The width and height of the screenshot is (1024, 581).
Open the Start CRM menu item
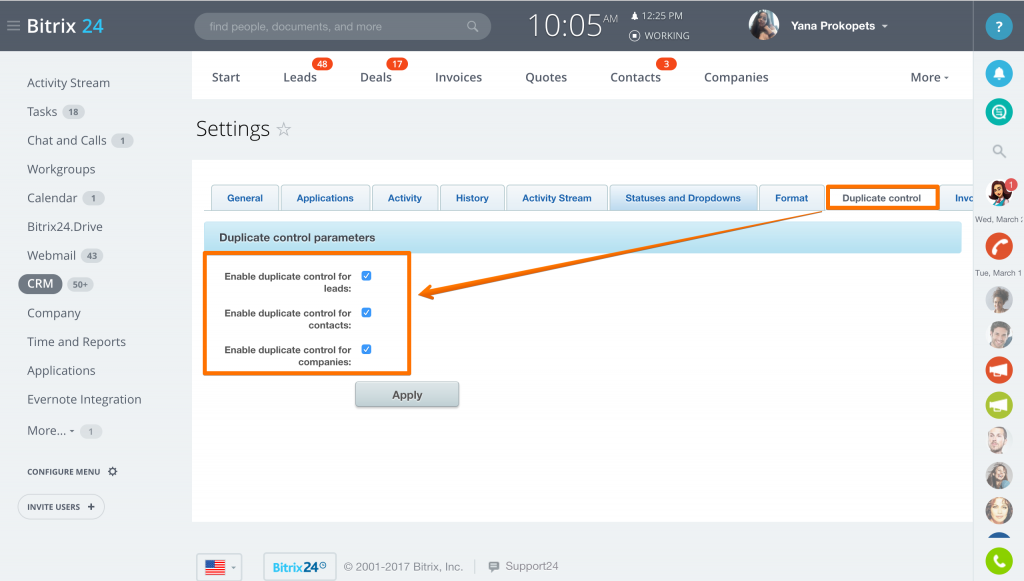(x=226, y=77)
